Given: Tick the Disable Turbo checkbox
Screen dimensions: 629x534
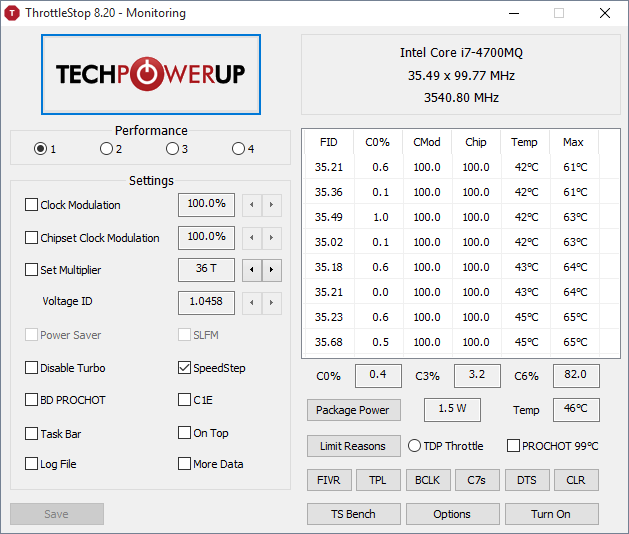Looking at the screenshot, I should click(x=31, y=368).
